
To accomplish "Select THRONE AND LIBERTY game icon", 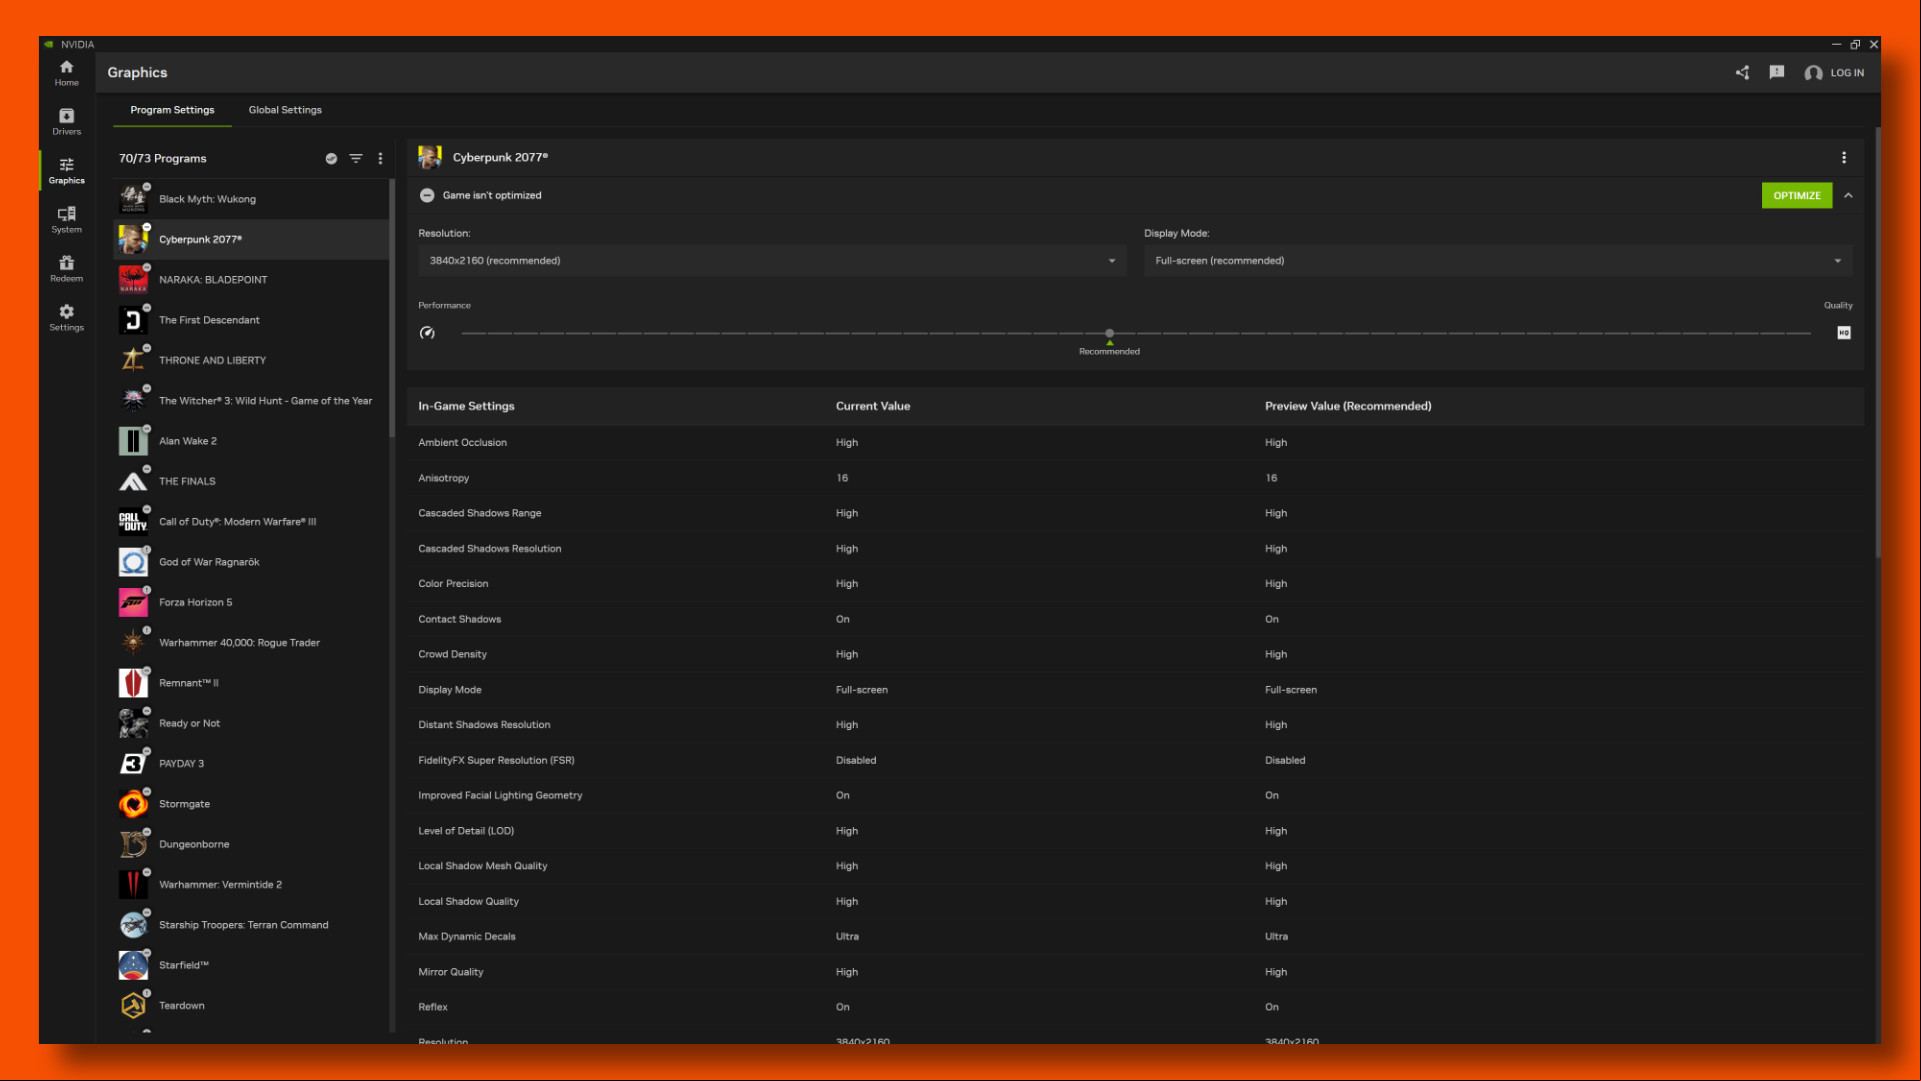I will point(133,360).
